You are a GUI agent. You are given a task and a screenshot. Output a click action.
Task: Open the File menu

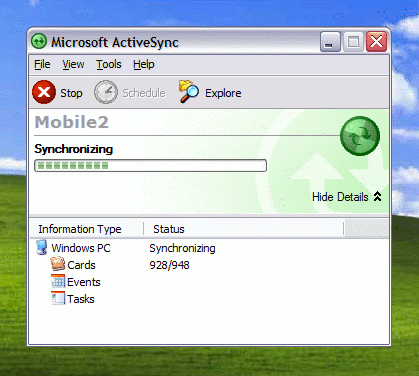[x=42, y=64]
